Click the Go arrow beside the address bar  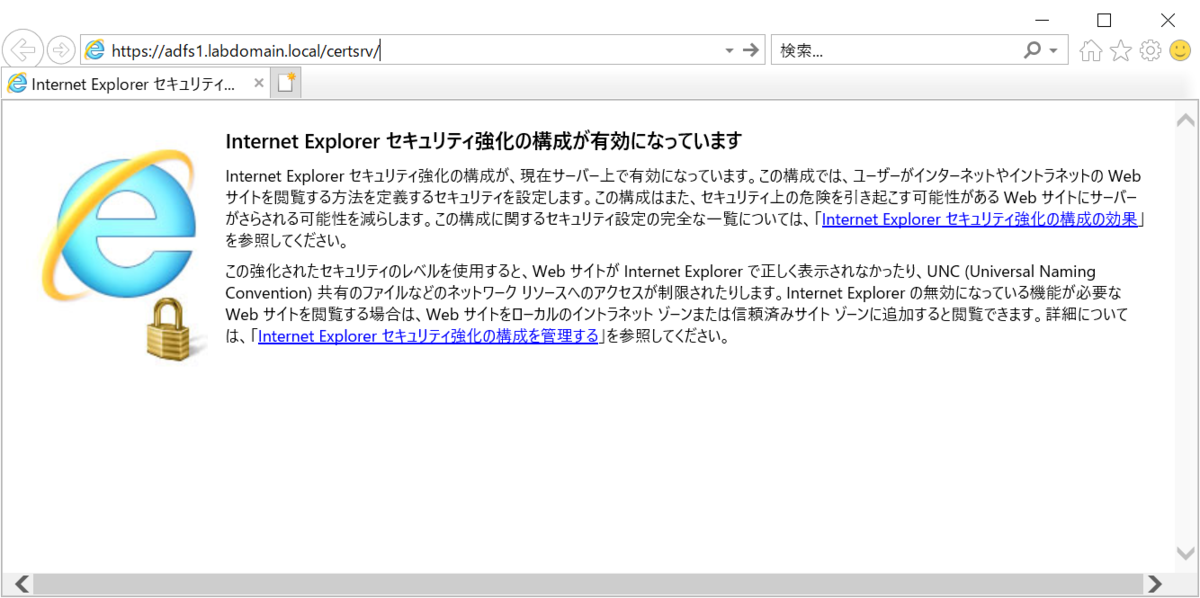(752, 50)
